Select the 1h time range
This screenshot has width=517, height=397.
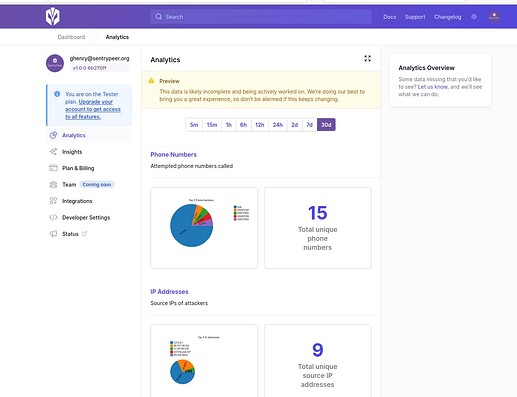(229, 125)
